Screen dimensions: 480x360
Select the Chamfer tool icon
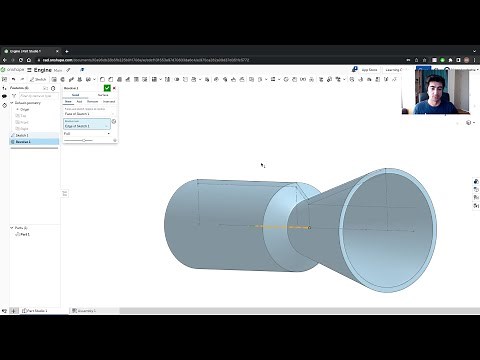pyautogui.click(x=111, y=79)
